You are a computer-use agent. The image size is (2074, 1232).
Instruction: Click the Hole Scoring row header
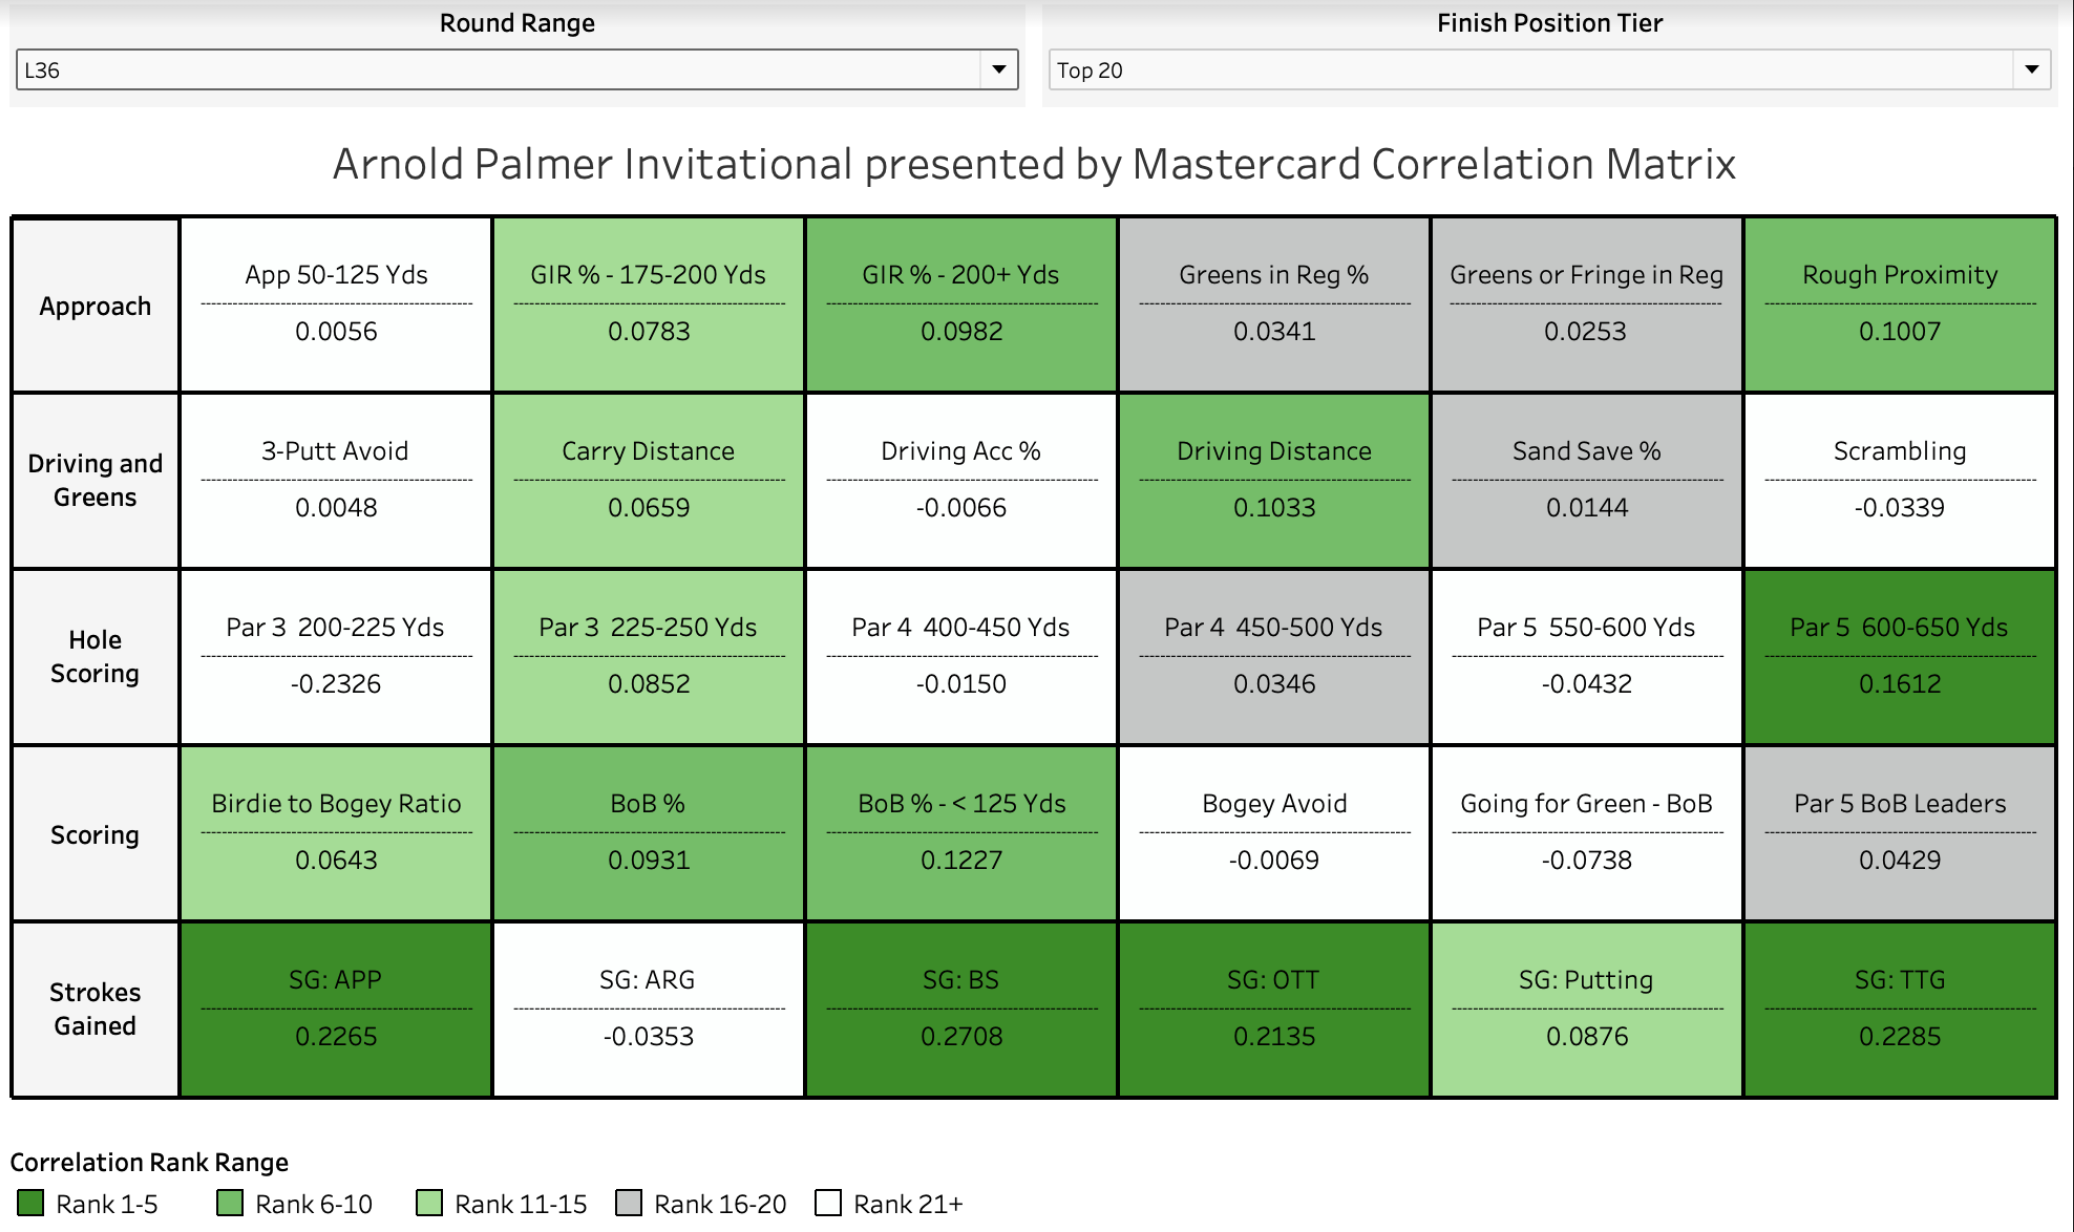tap(95, 657)
